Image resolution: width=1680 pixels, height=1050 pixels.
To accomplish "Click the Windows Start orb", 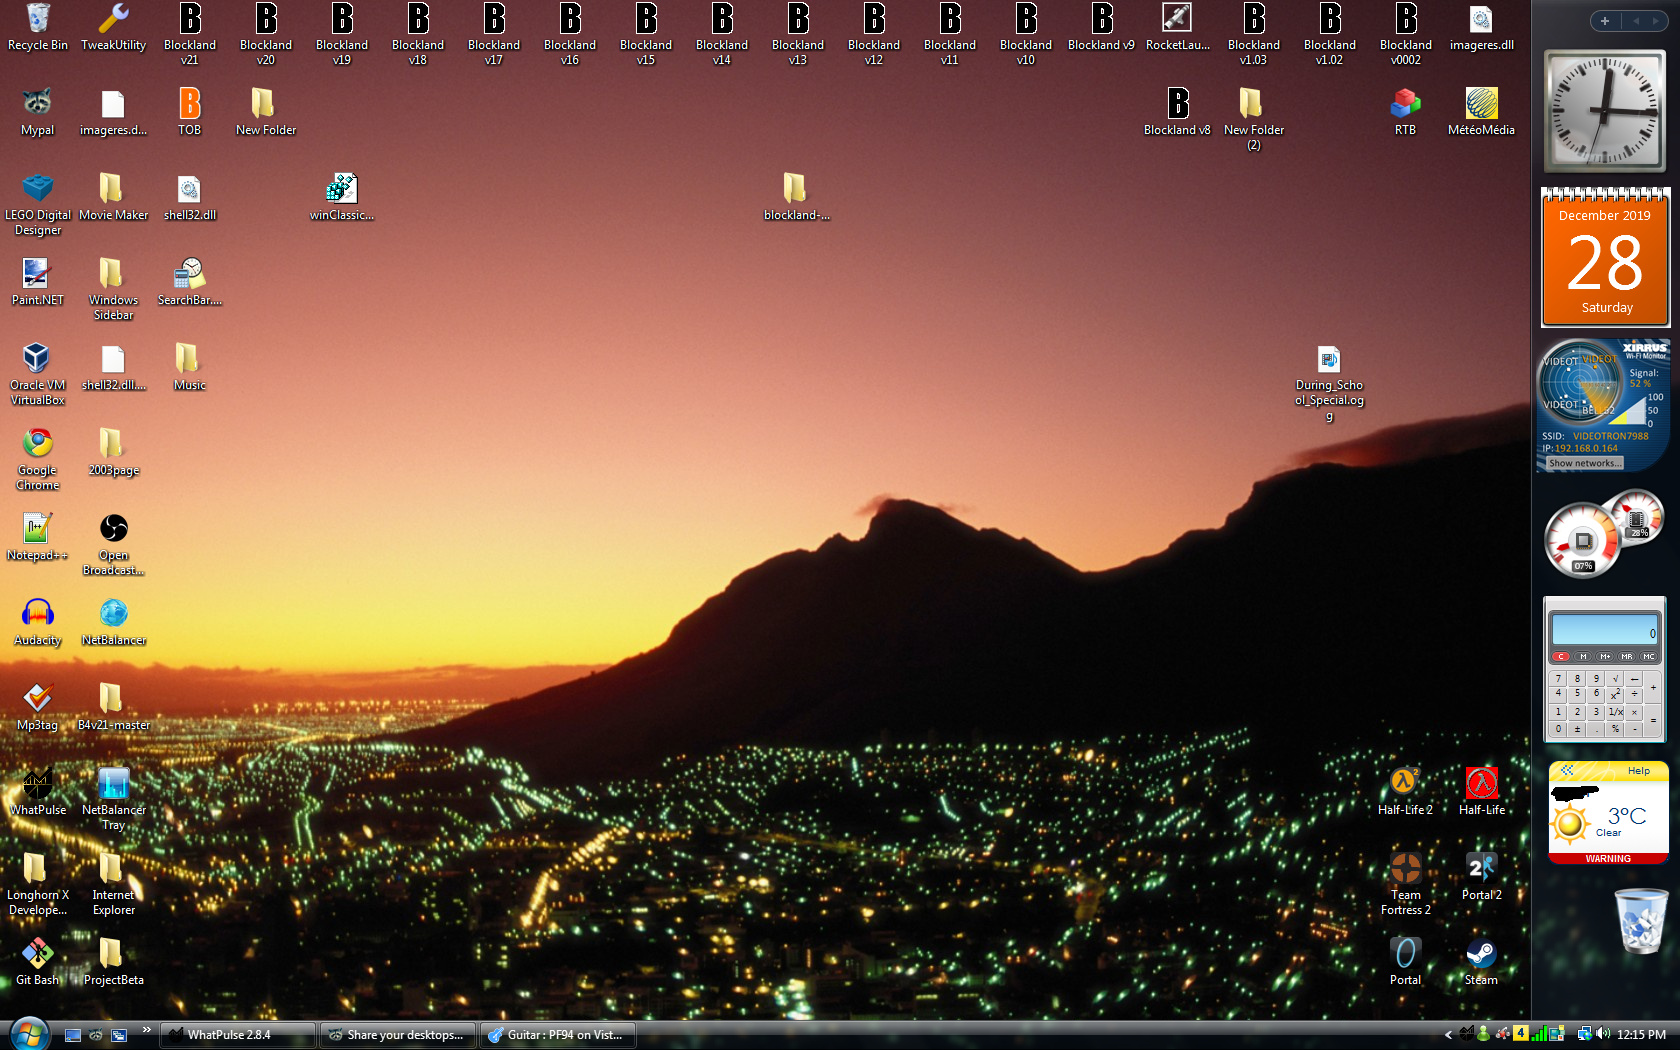I will pos(29,1033).
